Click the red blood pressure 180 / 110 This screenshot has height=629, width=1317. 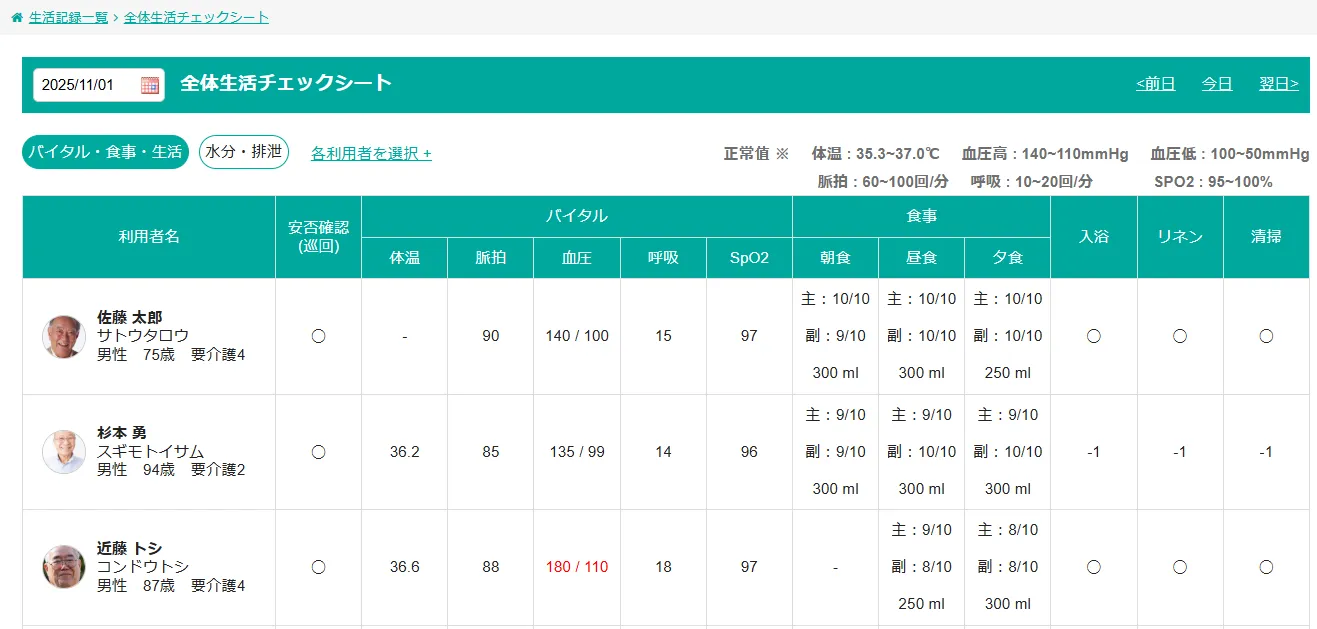577,567
